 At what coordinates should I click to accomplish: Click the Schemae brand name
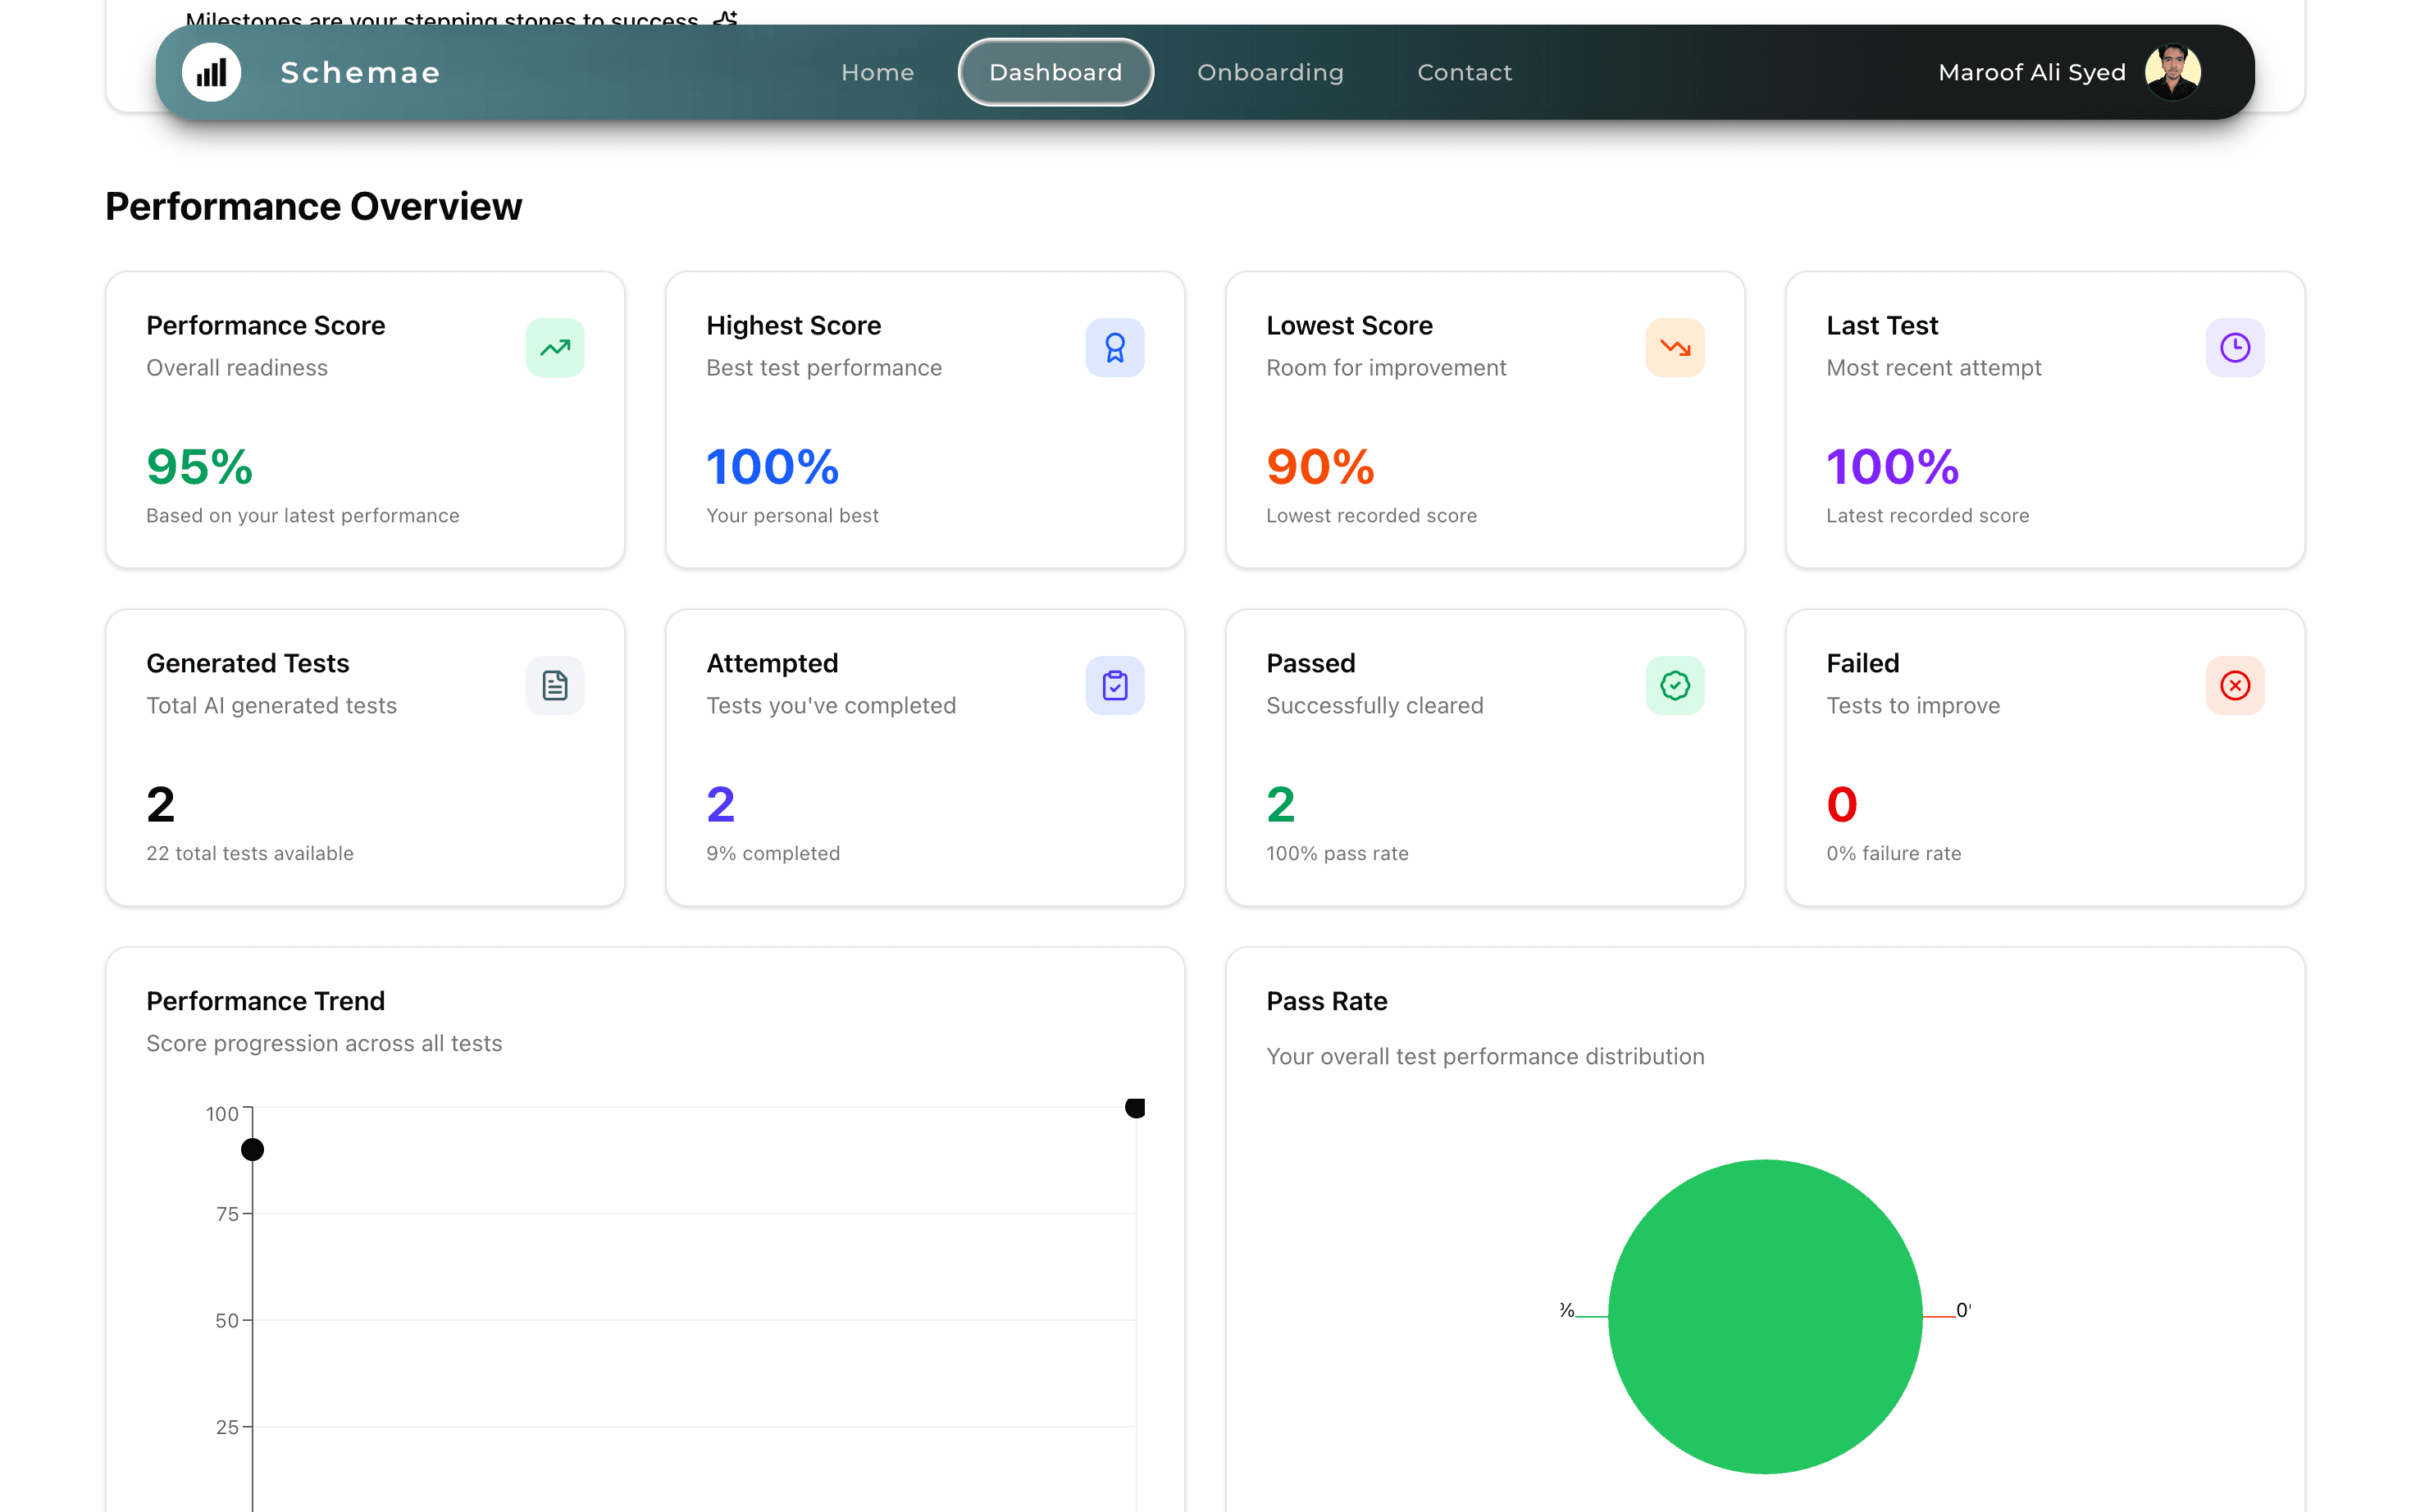pos(360,72)
